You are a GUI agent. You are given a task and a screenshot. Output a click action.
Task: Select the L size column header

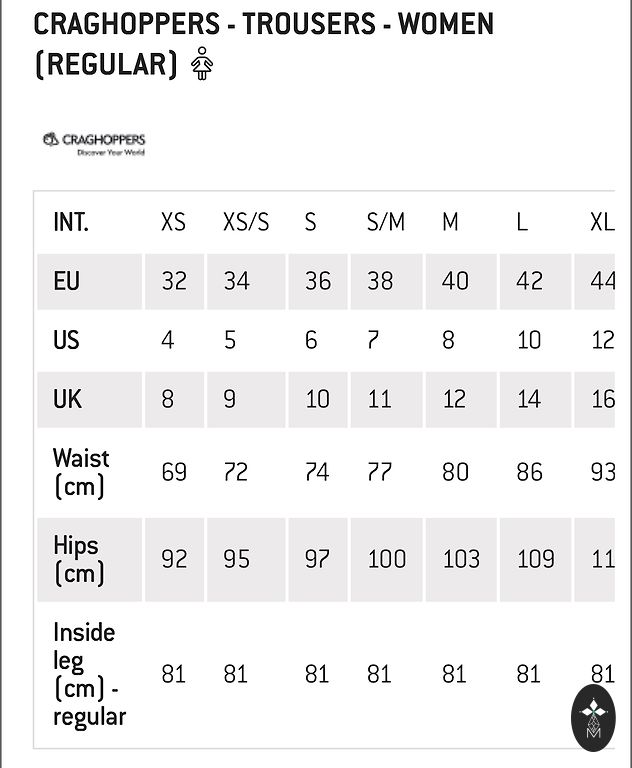[x=522, y=222]
